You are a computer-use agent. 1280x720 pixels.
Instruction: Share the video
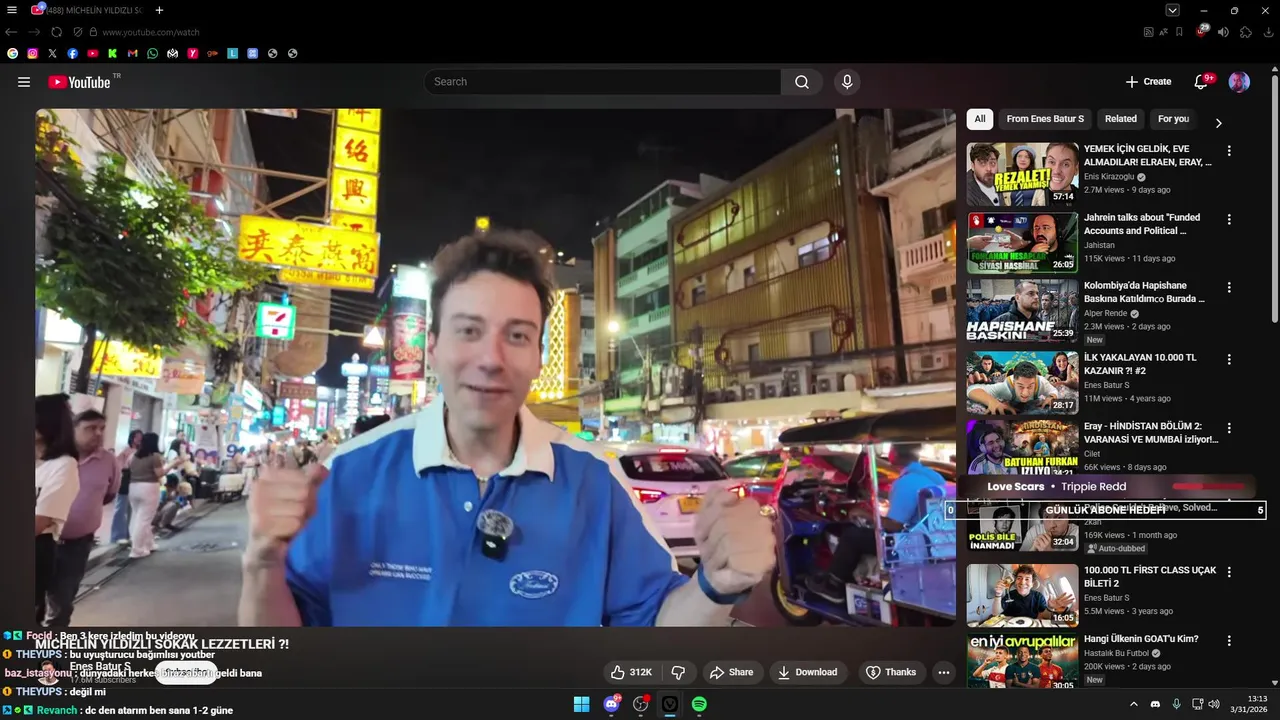click(x=731, y=672)
